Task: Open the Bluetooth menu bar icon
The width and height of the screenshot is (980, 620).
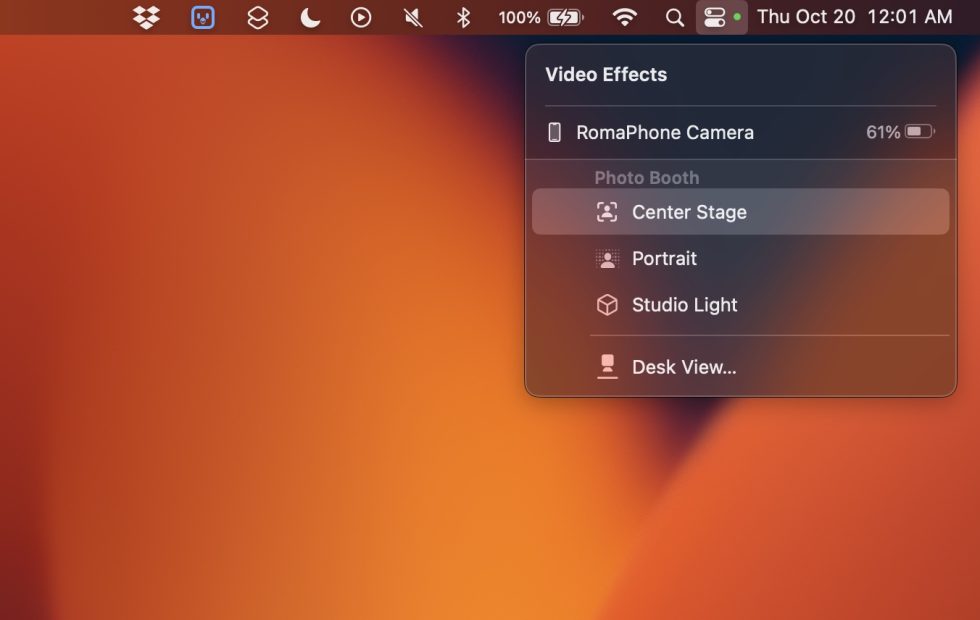Action: [463, 18]
